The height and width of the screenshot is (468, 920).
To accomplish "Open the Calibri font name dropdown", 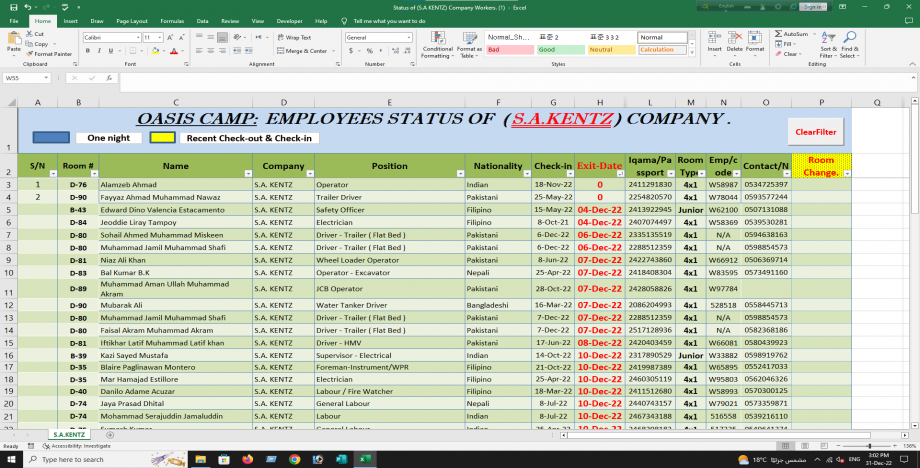I will pyautogui.click(x=137, y=37).
